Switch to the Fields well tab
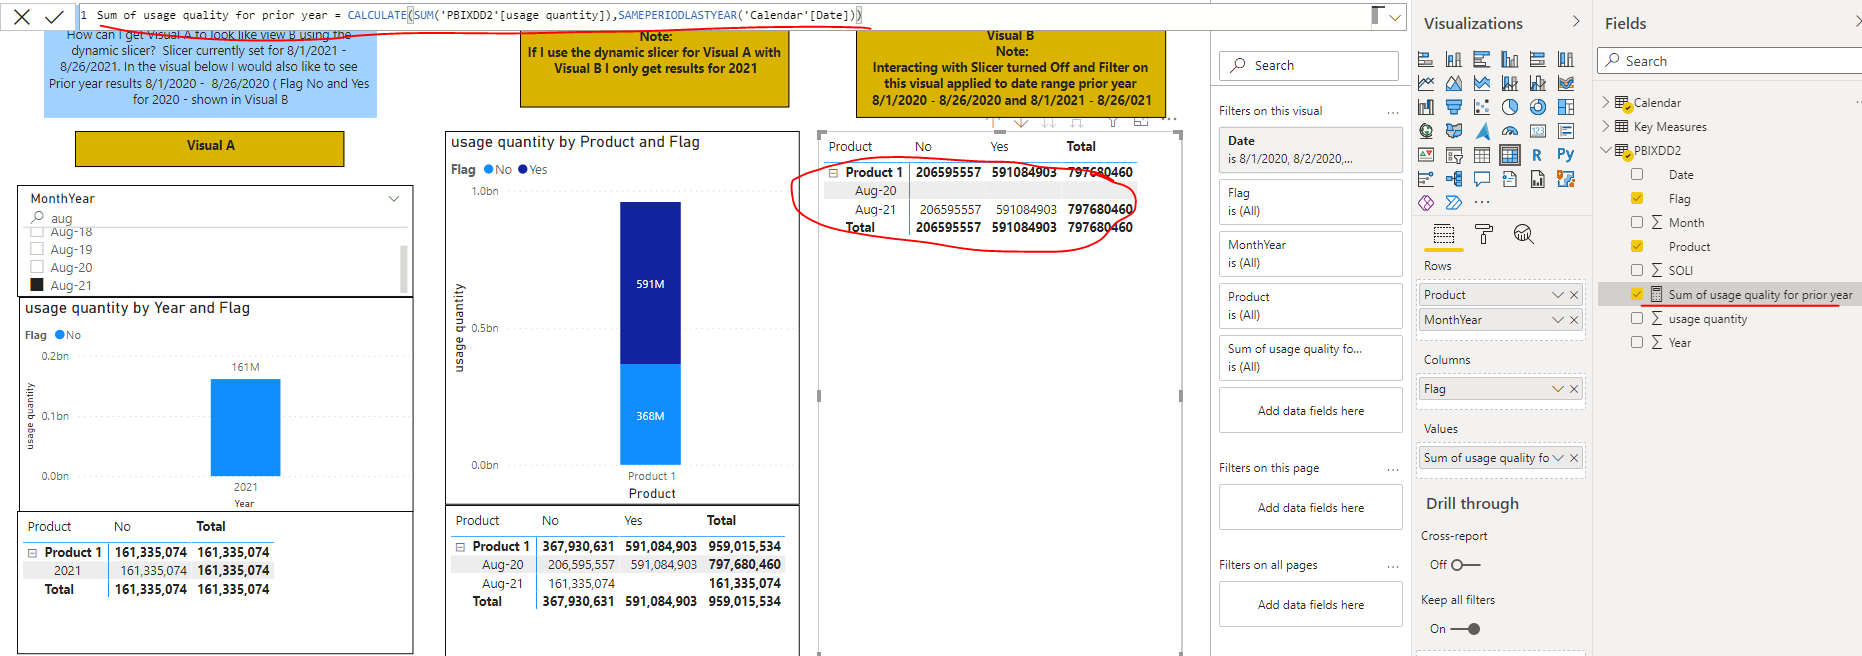The height and width of the screenshot is (656, 1862). [1444, 235]
